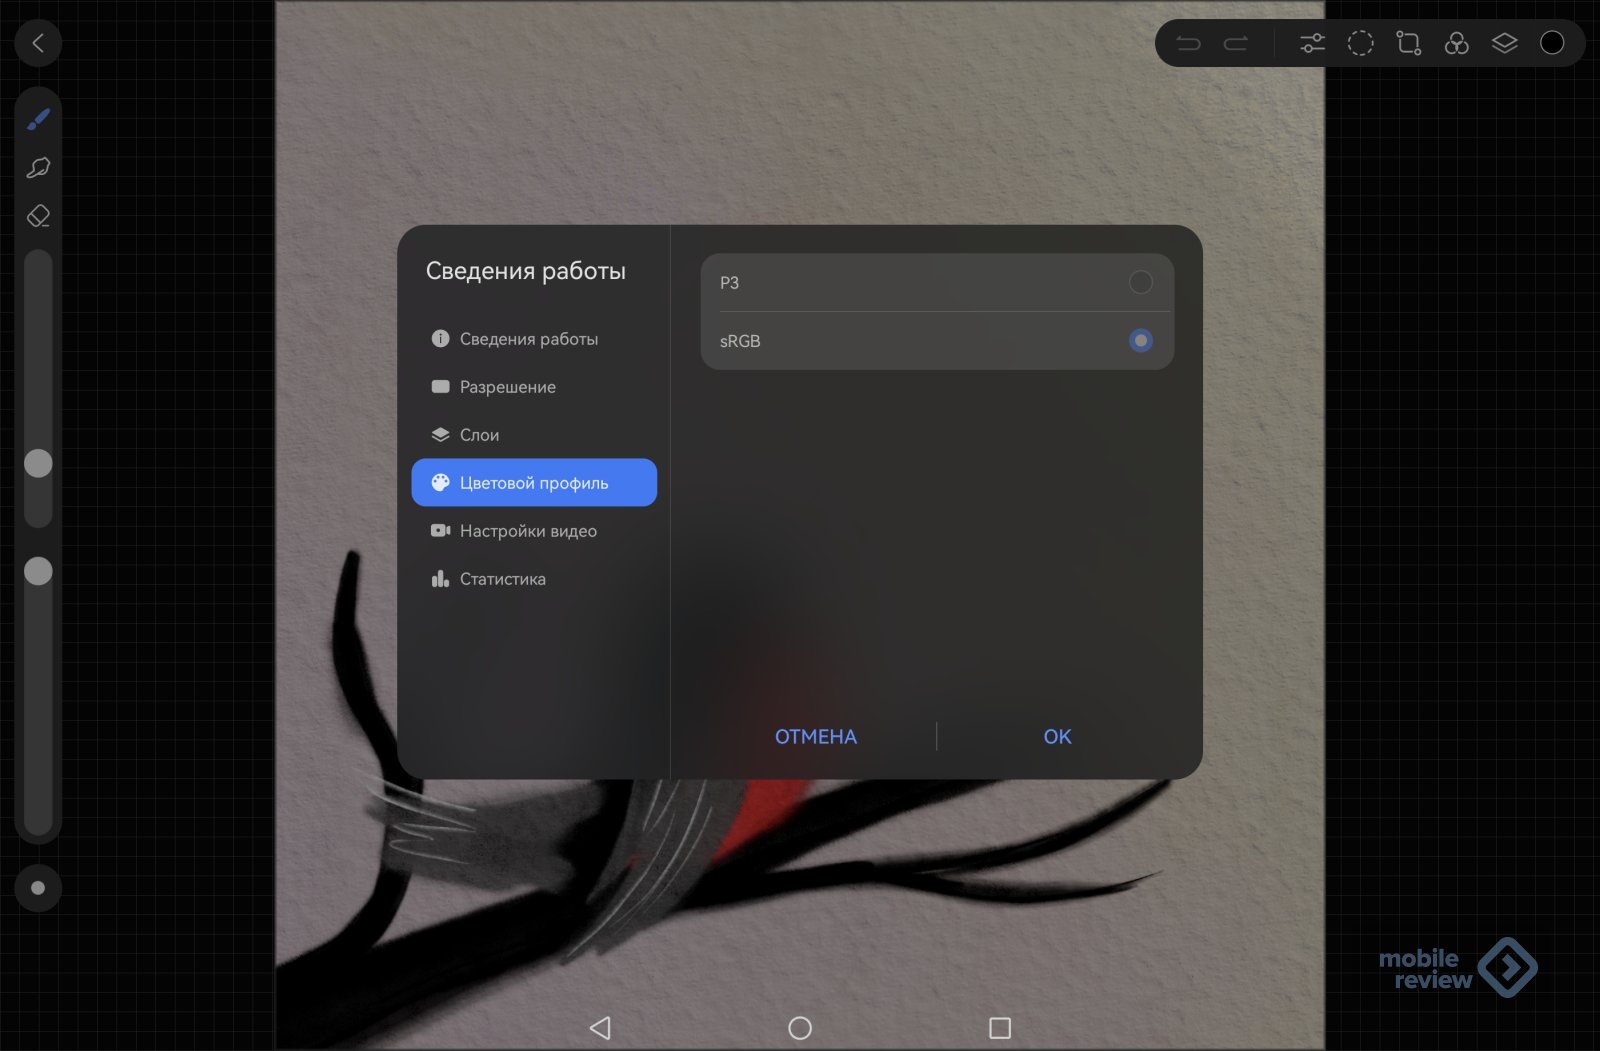Click the sRGB label text
1600x1051 pixels.
(x=740, y=341)
